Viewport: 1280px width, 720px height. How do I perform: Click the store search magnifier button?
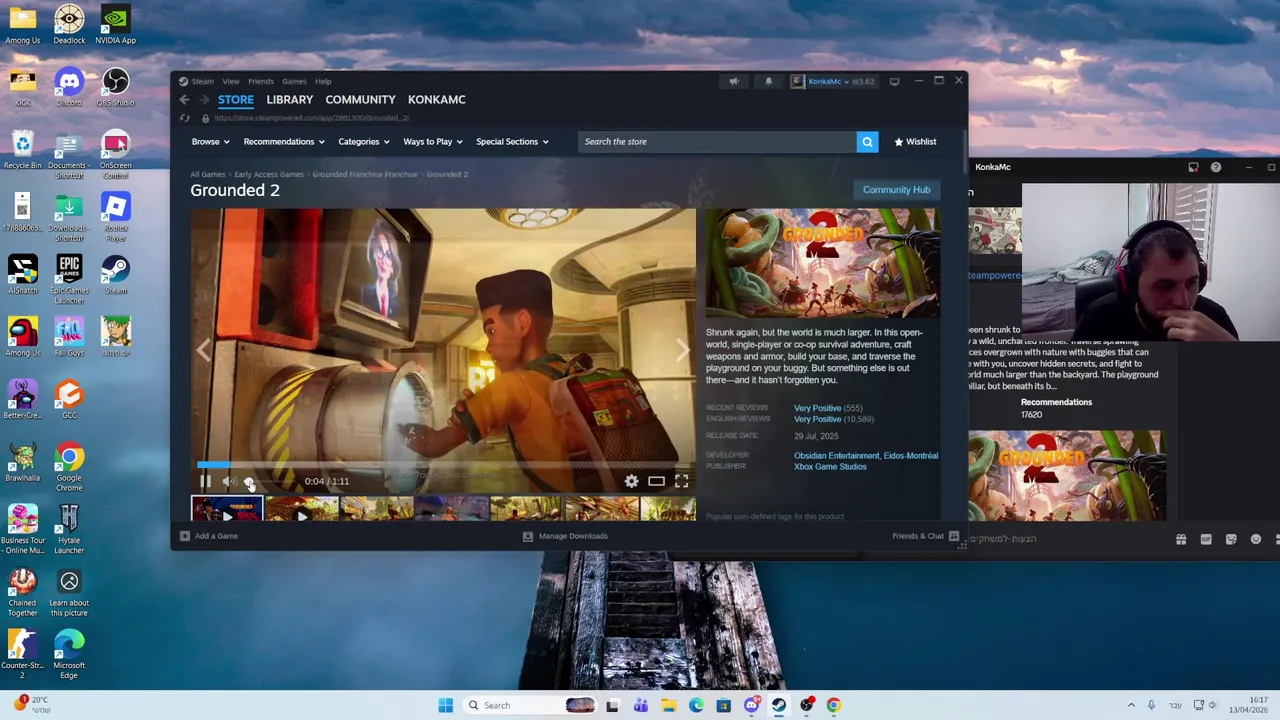click(x=867, y=142)
